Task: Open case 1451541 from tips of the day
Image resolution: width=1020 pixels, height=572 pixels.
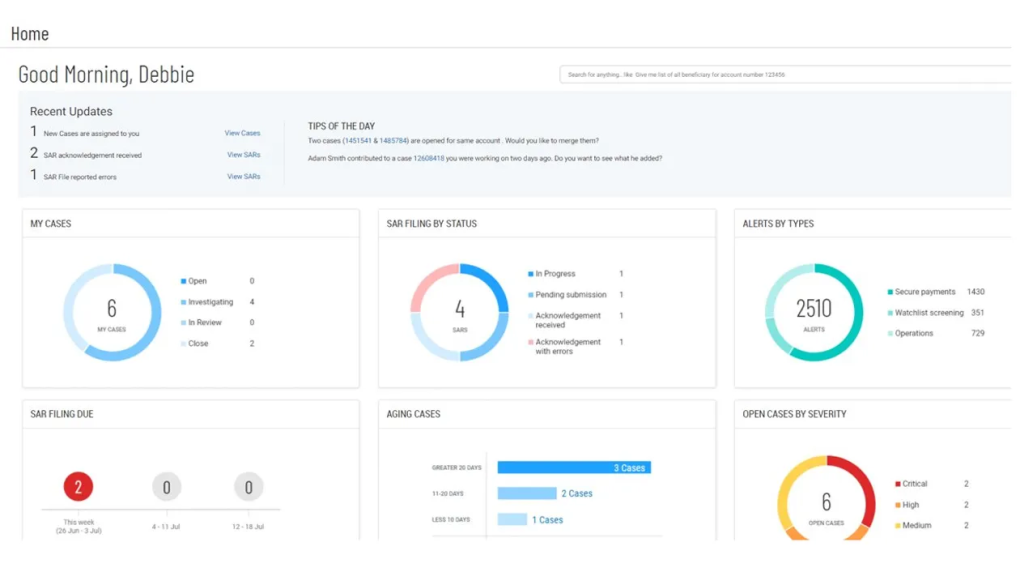Action: 358,141
